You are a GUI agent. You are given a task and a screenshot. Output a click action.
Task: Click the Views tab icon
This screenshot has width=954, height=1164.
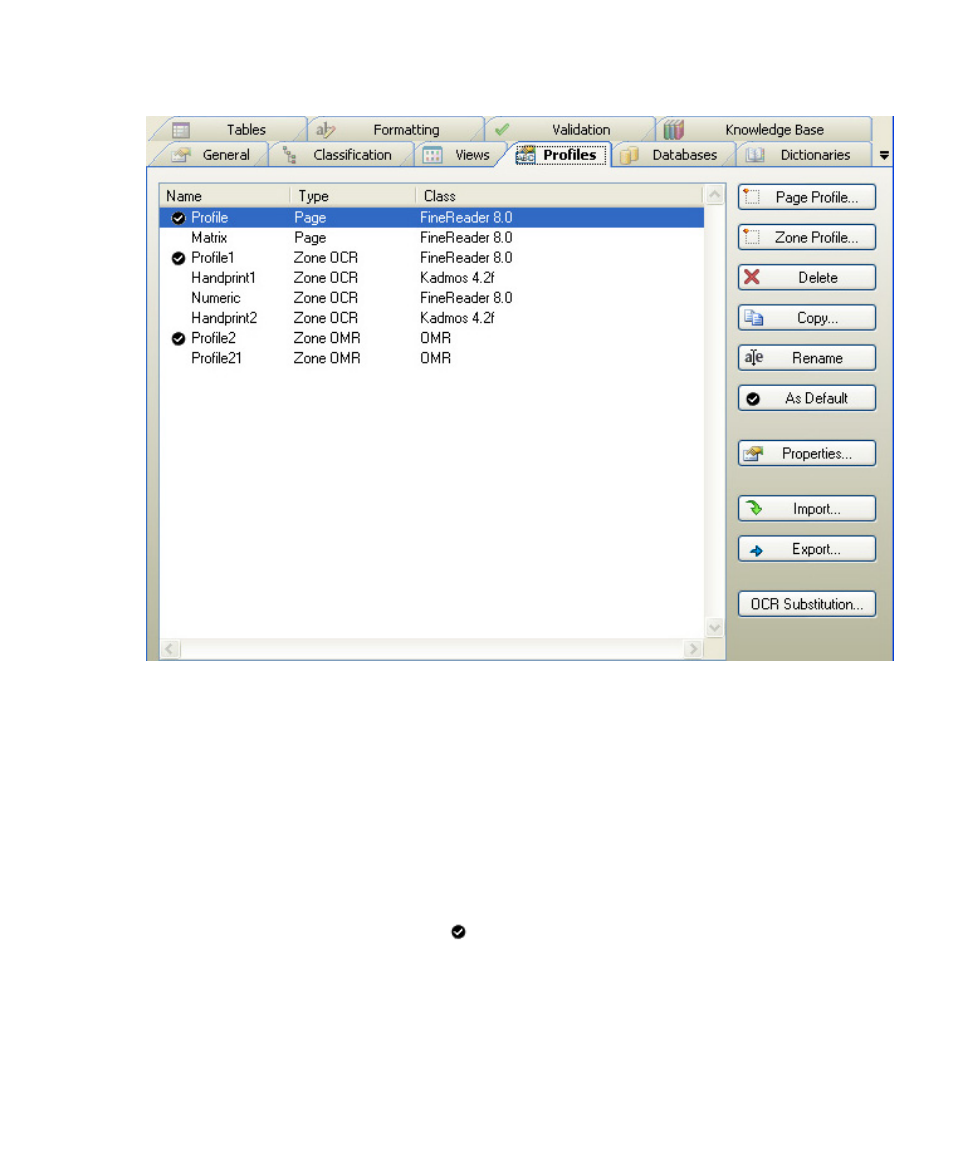[x=432, y=155]
